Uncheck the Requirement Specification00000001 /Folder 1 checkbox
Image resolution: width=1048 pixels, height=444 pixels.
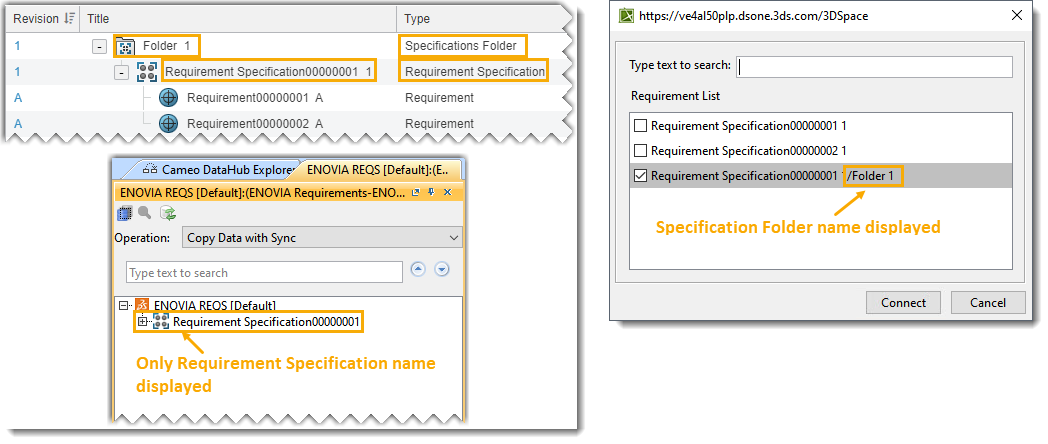pos(640,176)
